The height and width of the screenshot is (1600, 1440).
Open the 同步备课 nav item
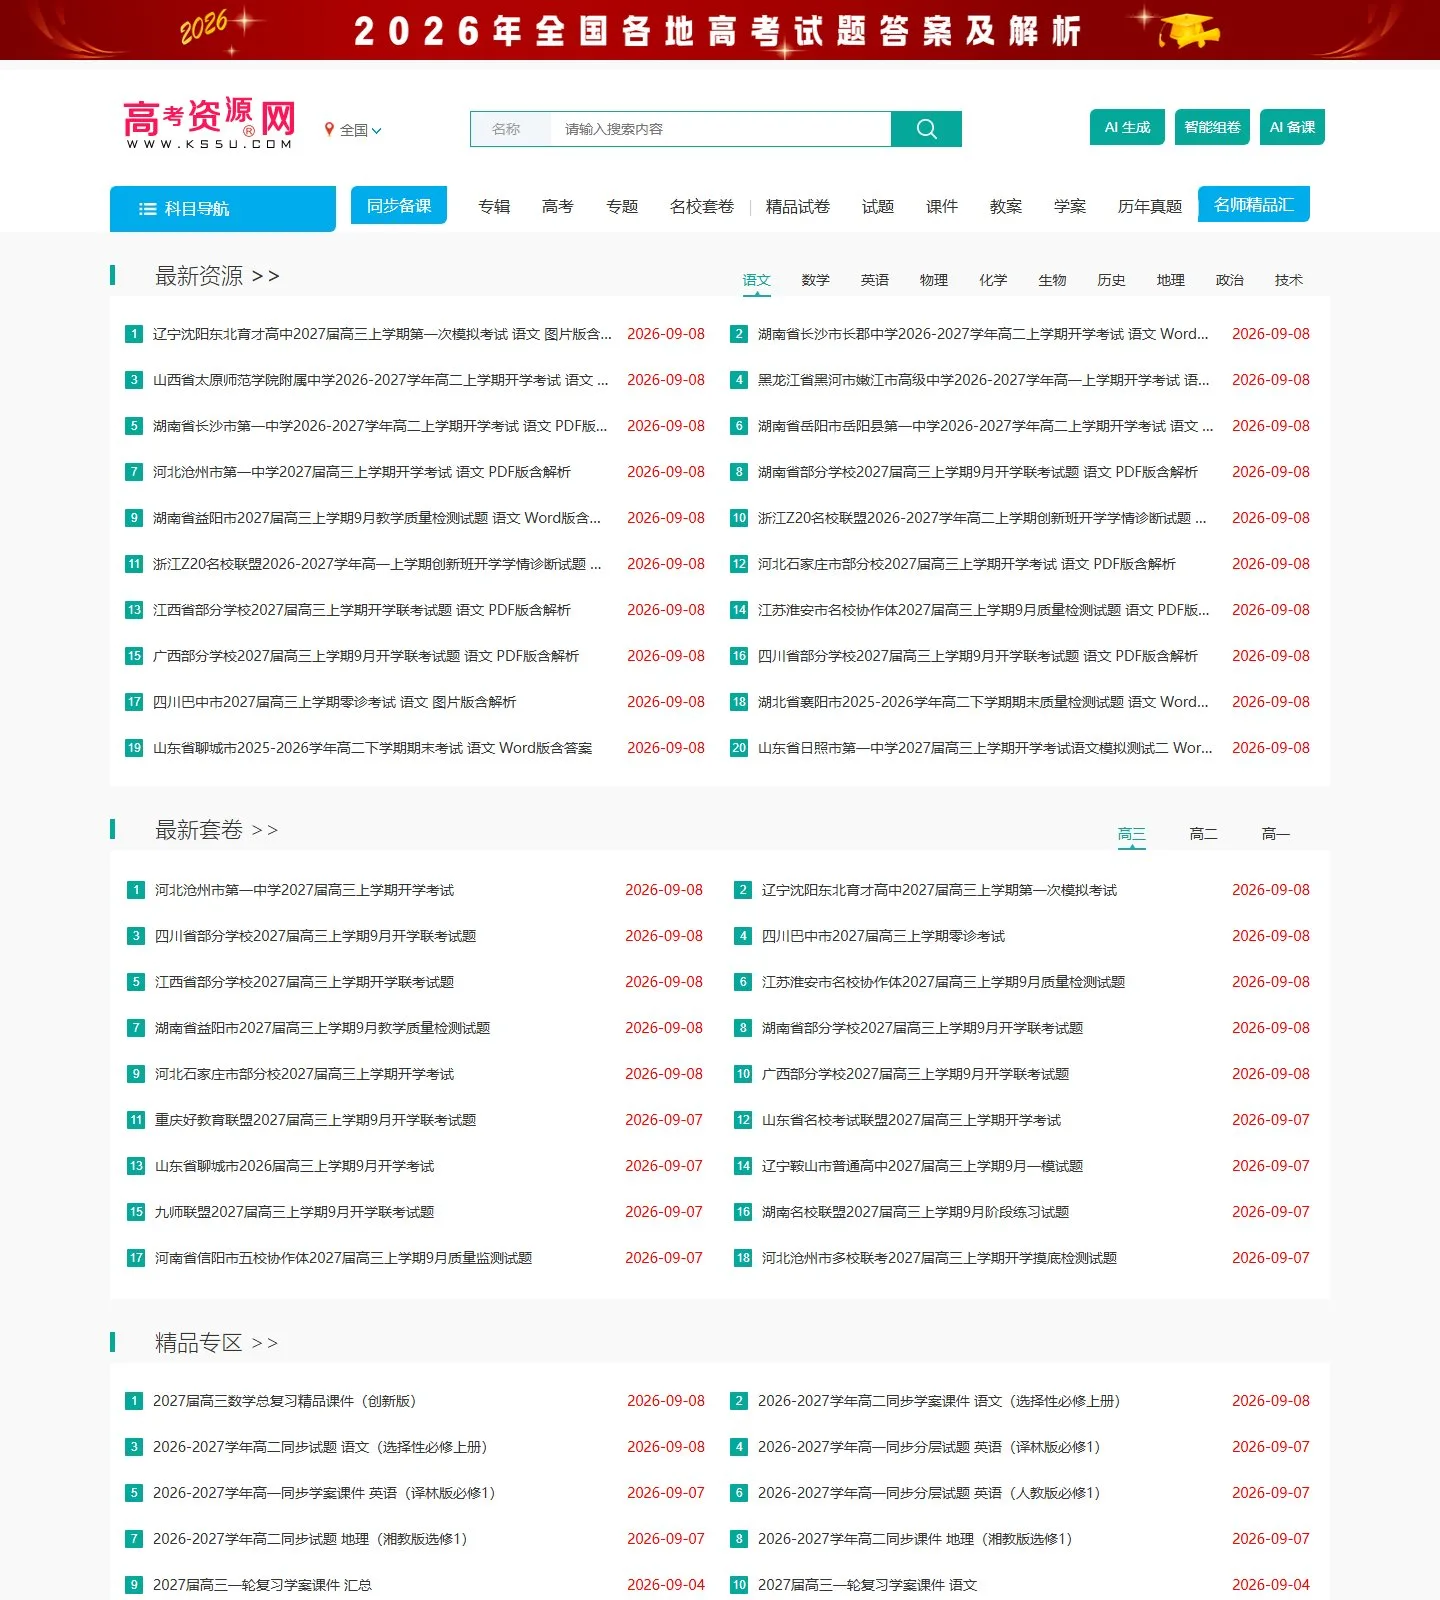point(399,205)
